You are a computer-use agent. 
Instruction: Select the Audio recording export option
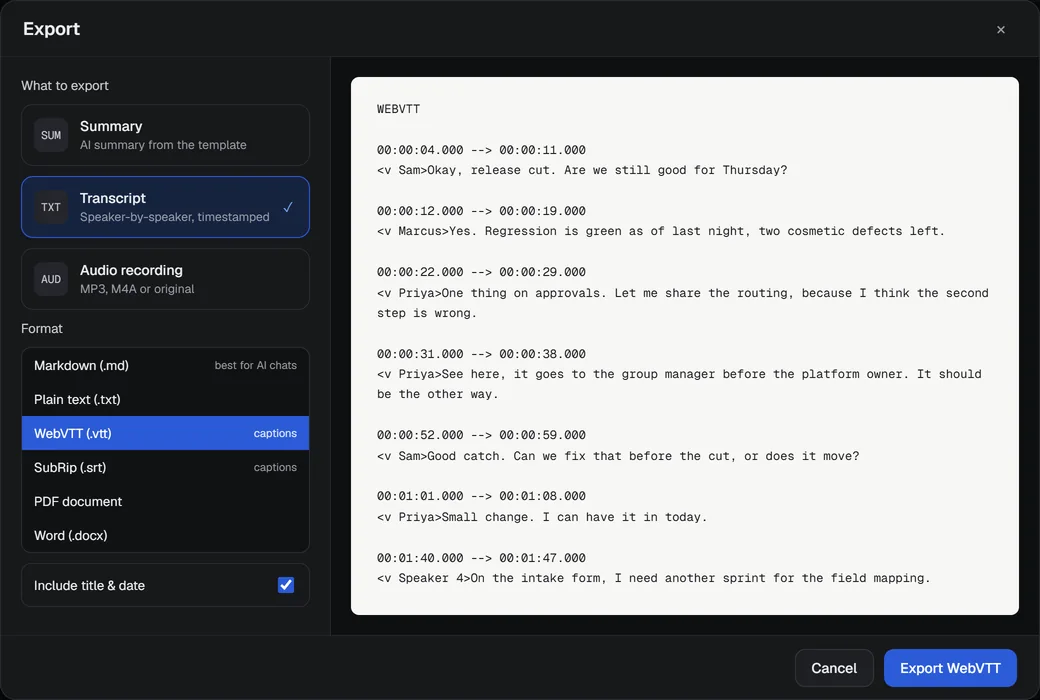pos(165,279)
